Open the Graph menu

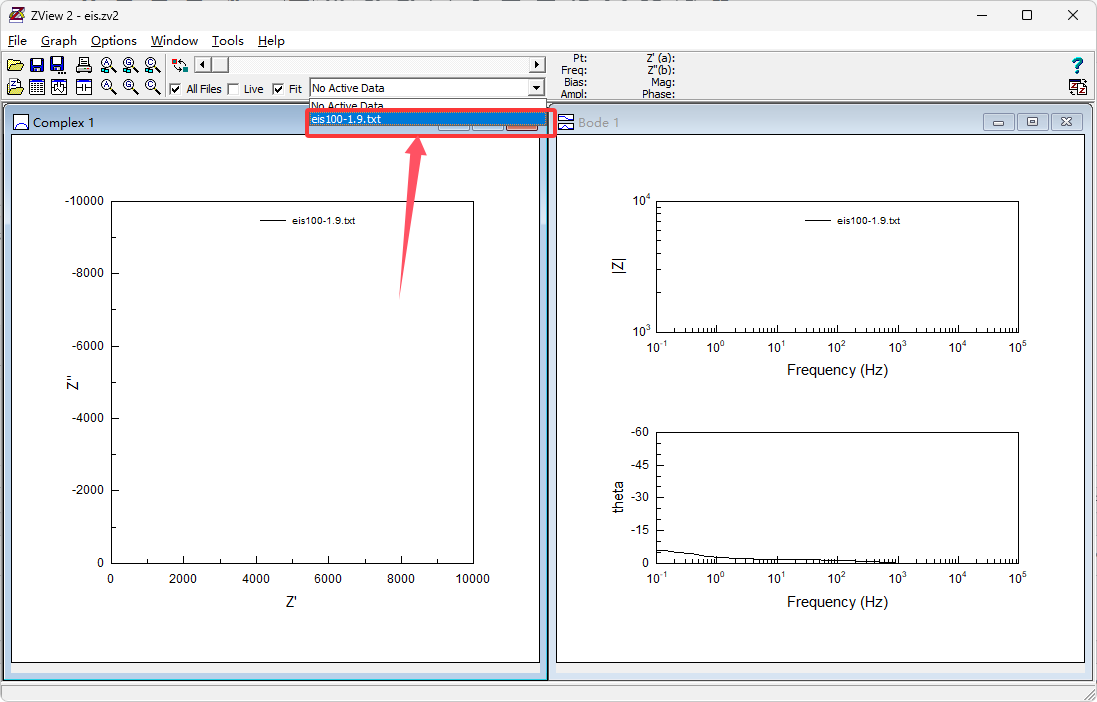tap(59, 41)
